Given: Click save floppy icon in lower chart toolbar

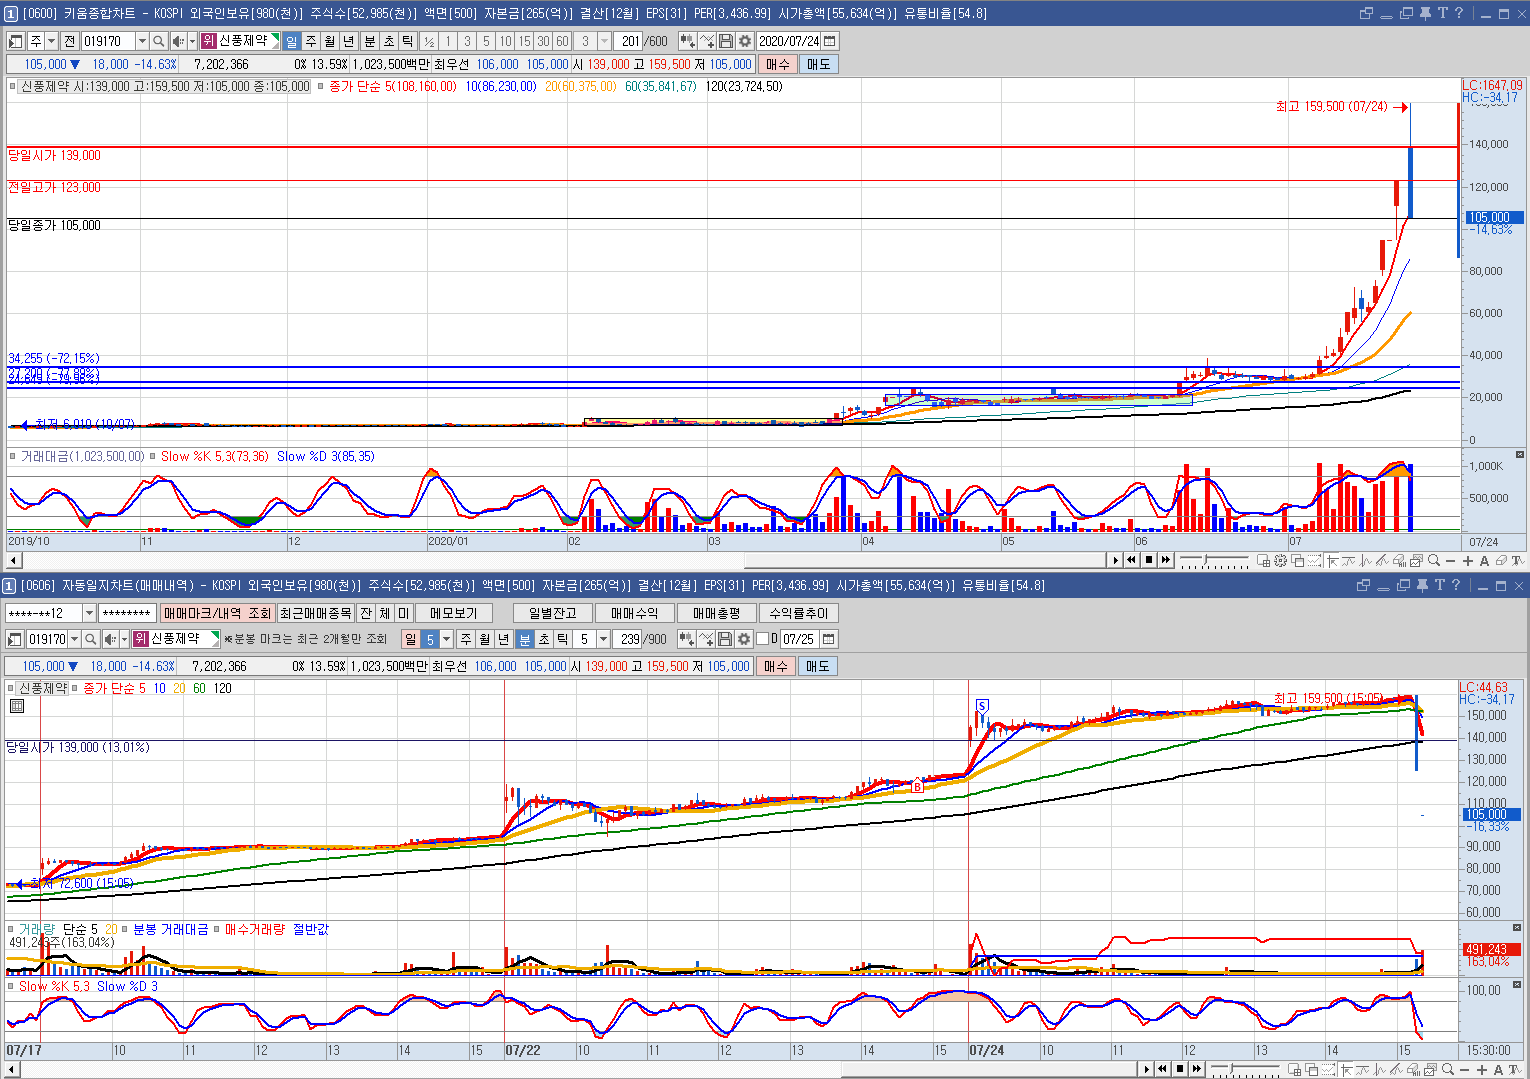Looking at the screenshot, I should [725, 639].
